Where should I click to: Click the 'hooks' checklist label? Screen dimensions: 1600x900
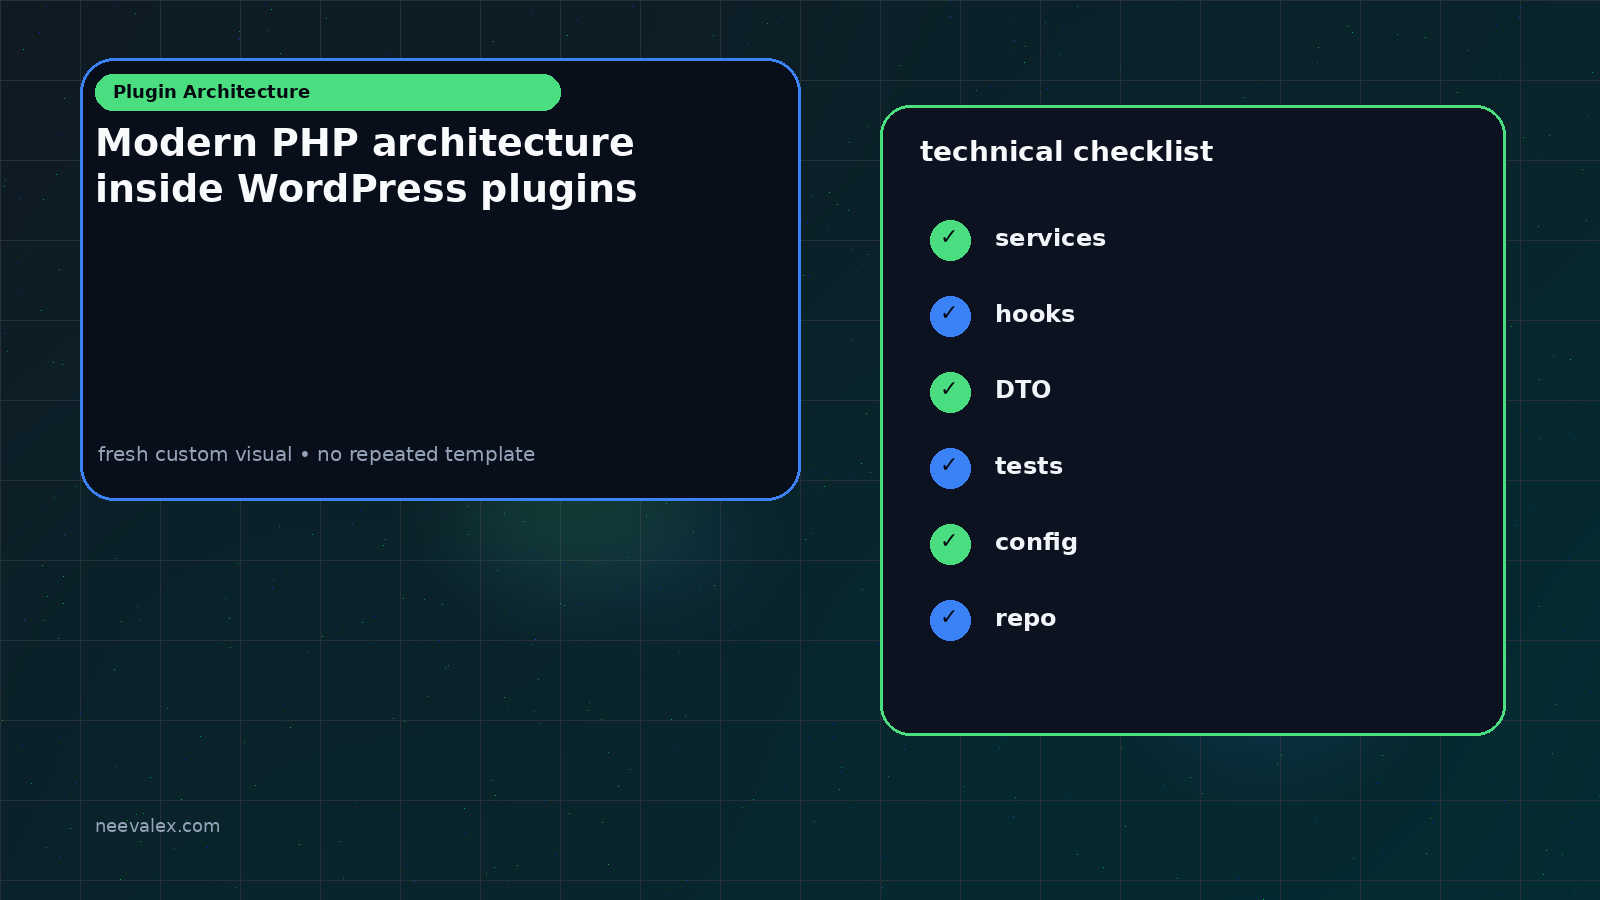pyautogui.click(x=1035, y=314)
